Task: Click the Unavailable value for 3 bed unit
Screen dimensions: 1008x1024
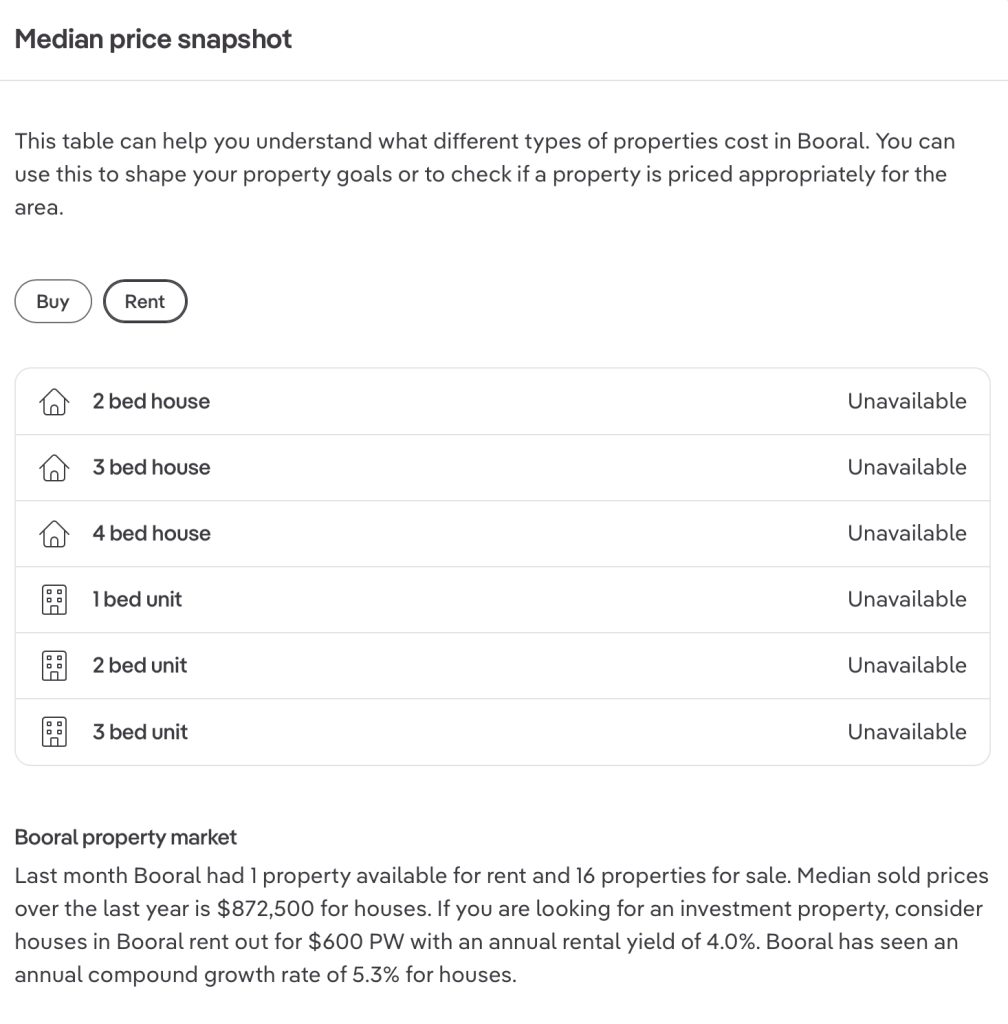Action: tap(907, 732)
